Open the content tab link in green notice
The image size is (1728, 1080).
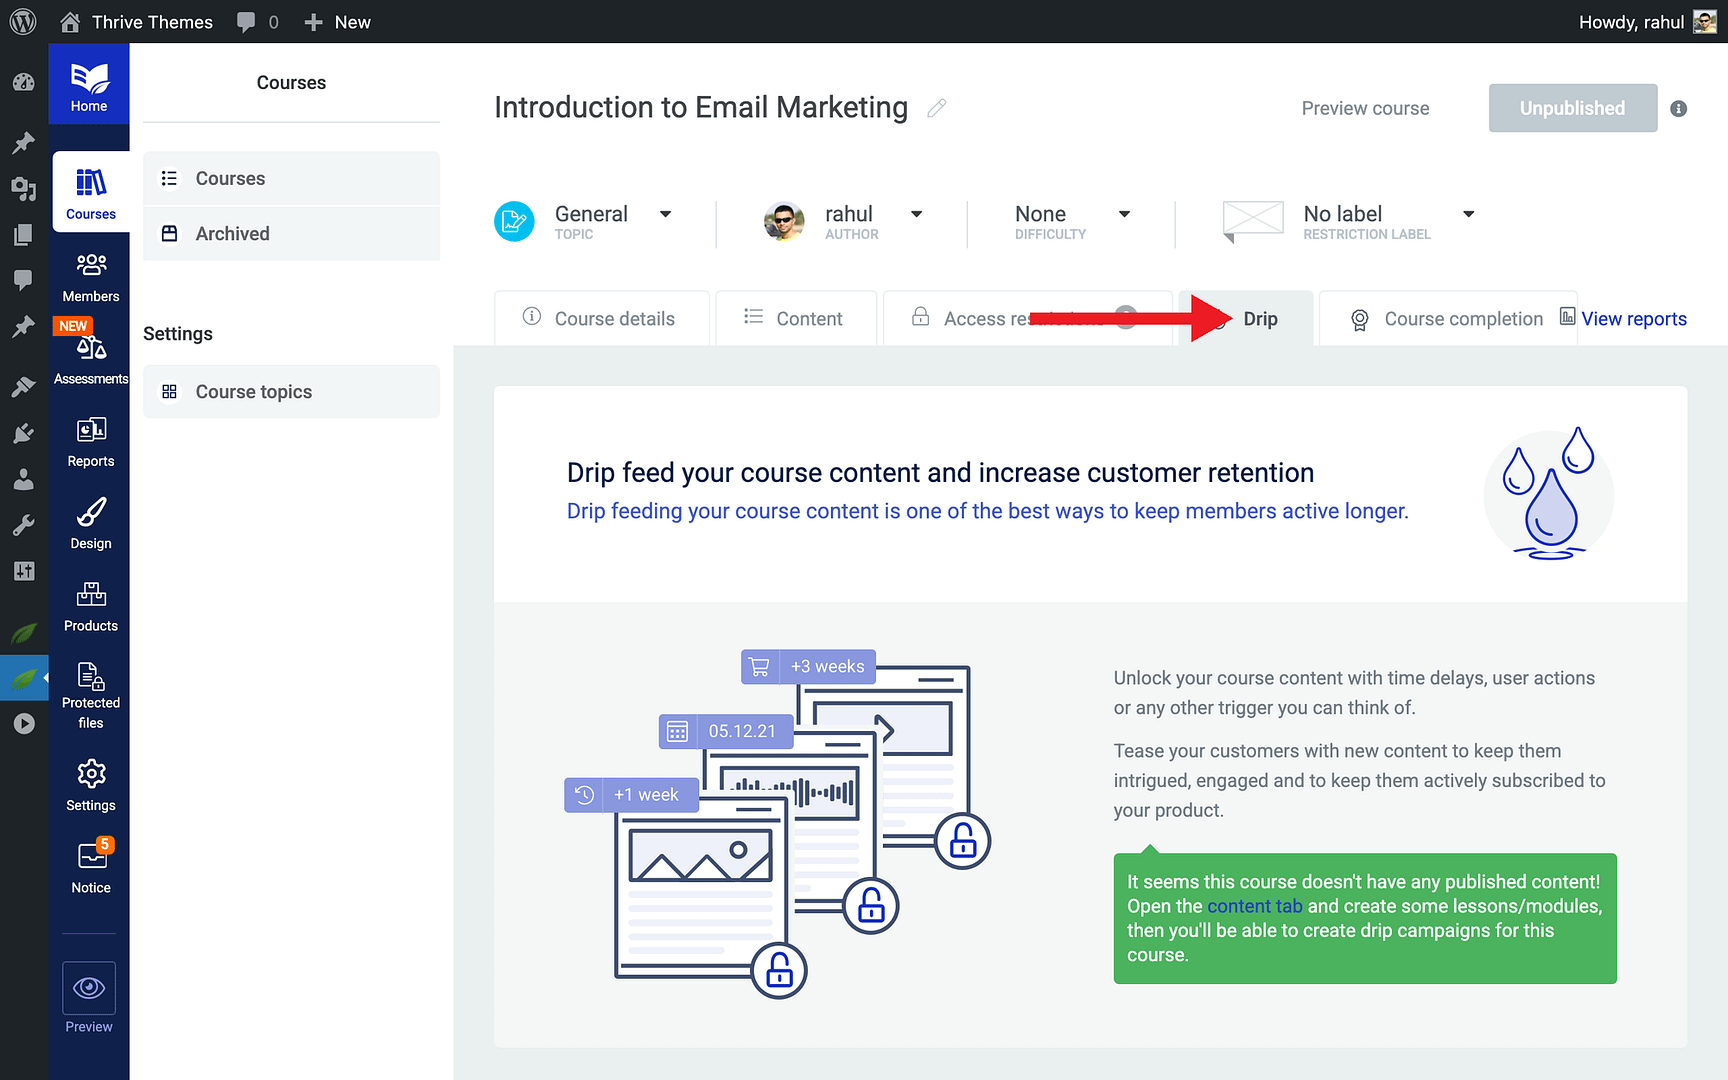[1255, 905]
